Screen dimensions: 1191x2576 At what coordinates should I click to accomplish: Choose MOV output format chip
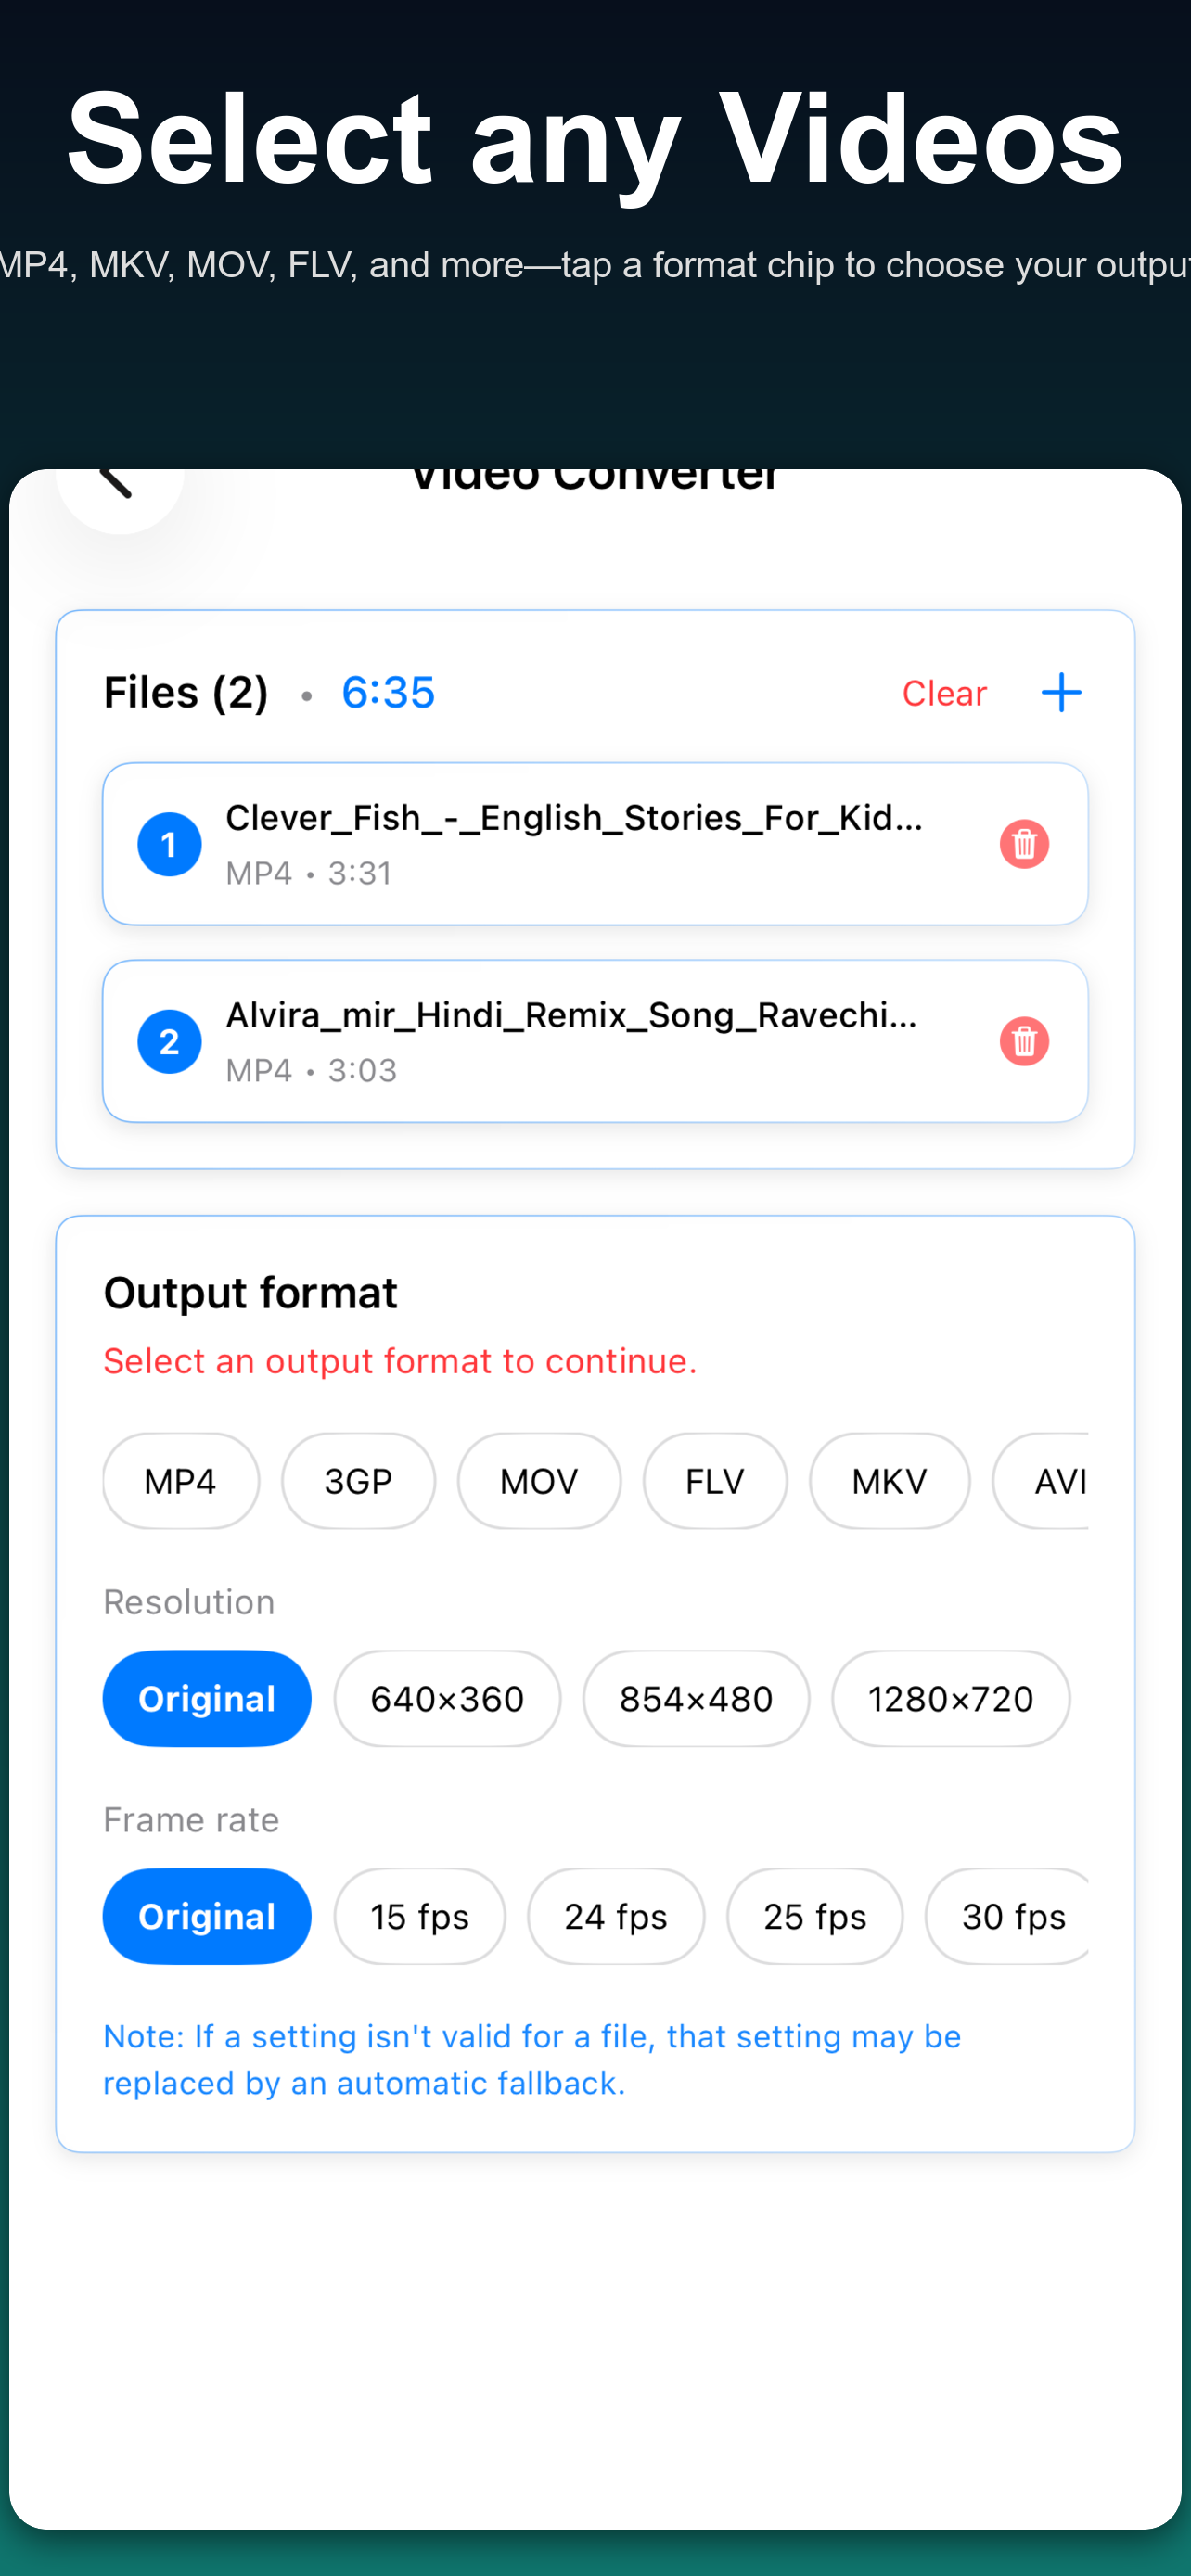539,1481
